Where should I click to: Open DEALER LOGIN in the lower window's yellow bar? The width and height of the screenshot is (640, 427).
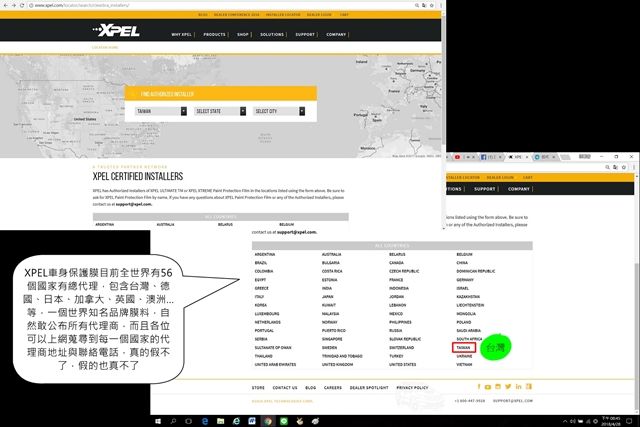click(500, 178)
